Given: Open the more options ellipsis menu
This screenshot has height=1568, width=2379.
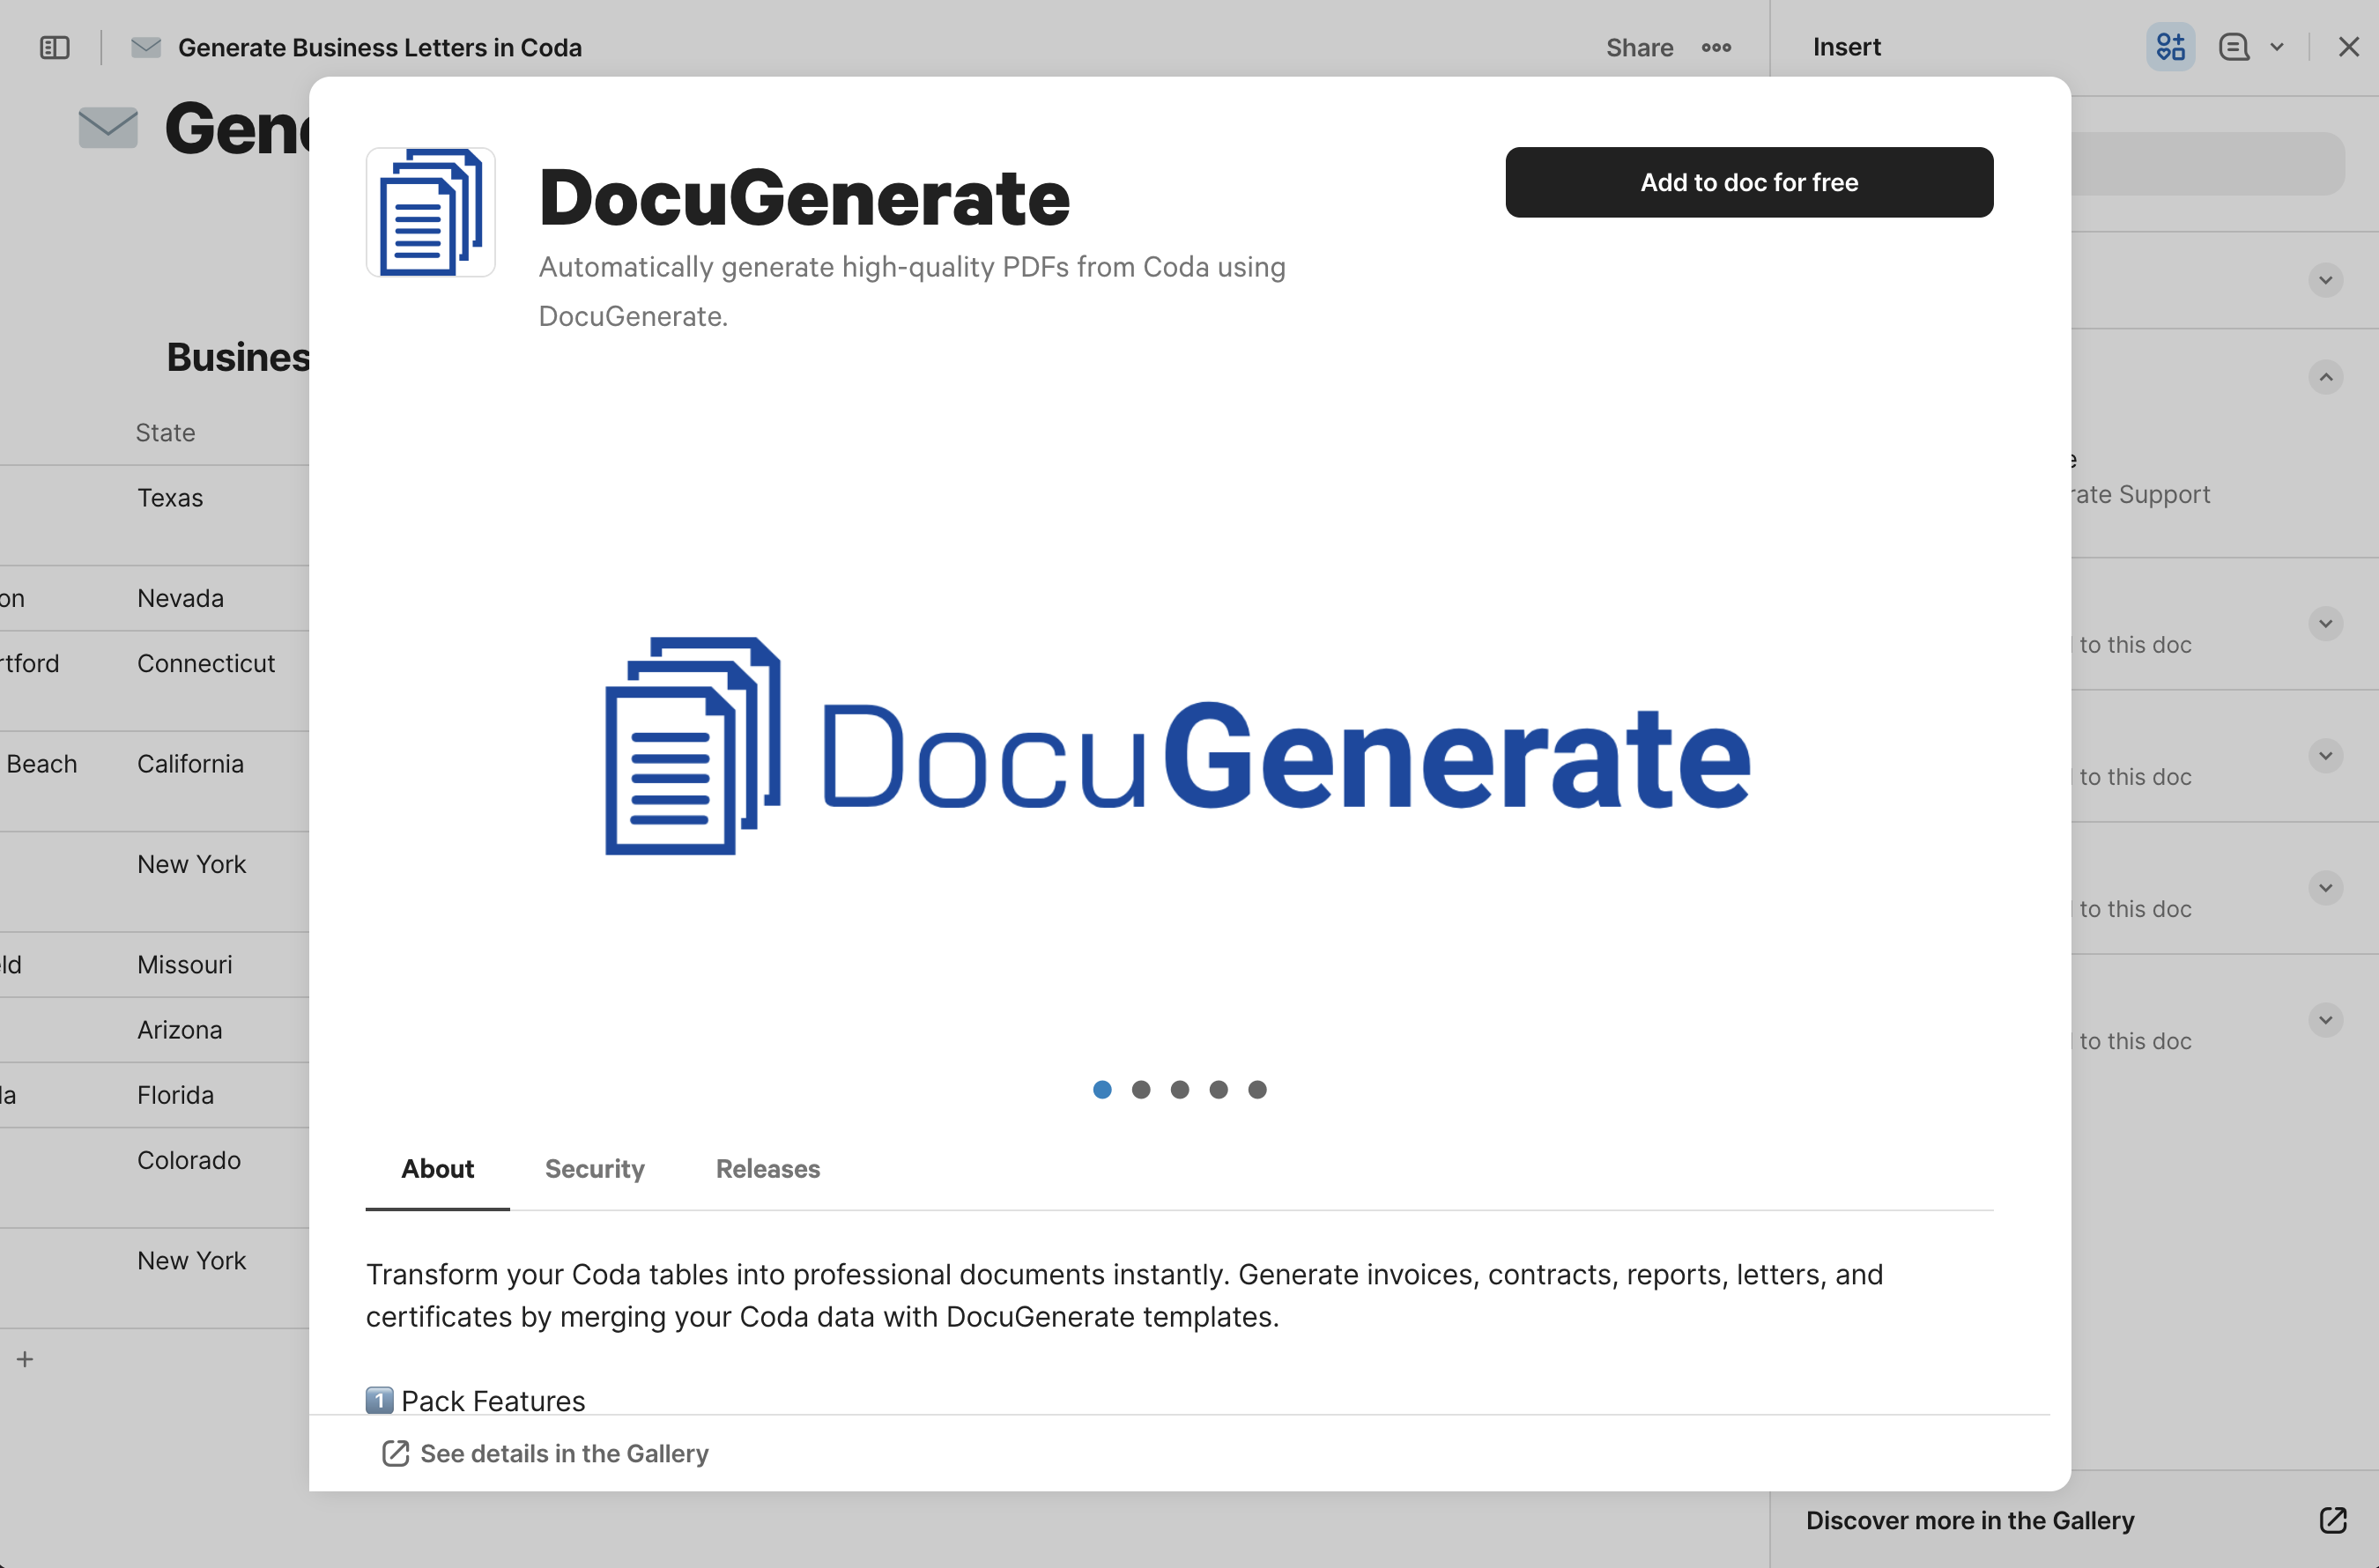Looking at the screenshot, I should coord(1716,47).
